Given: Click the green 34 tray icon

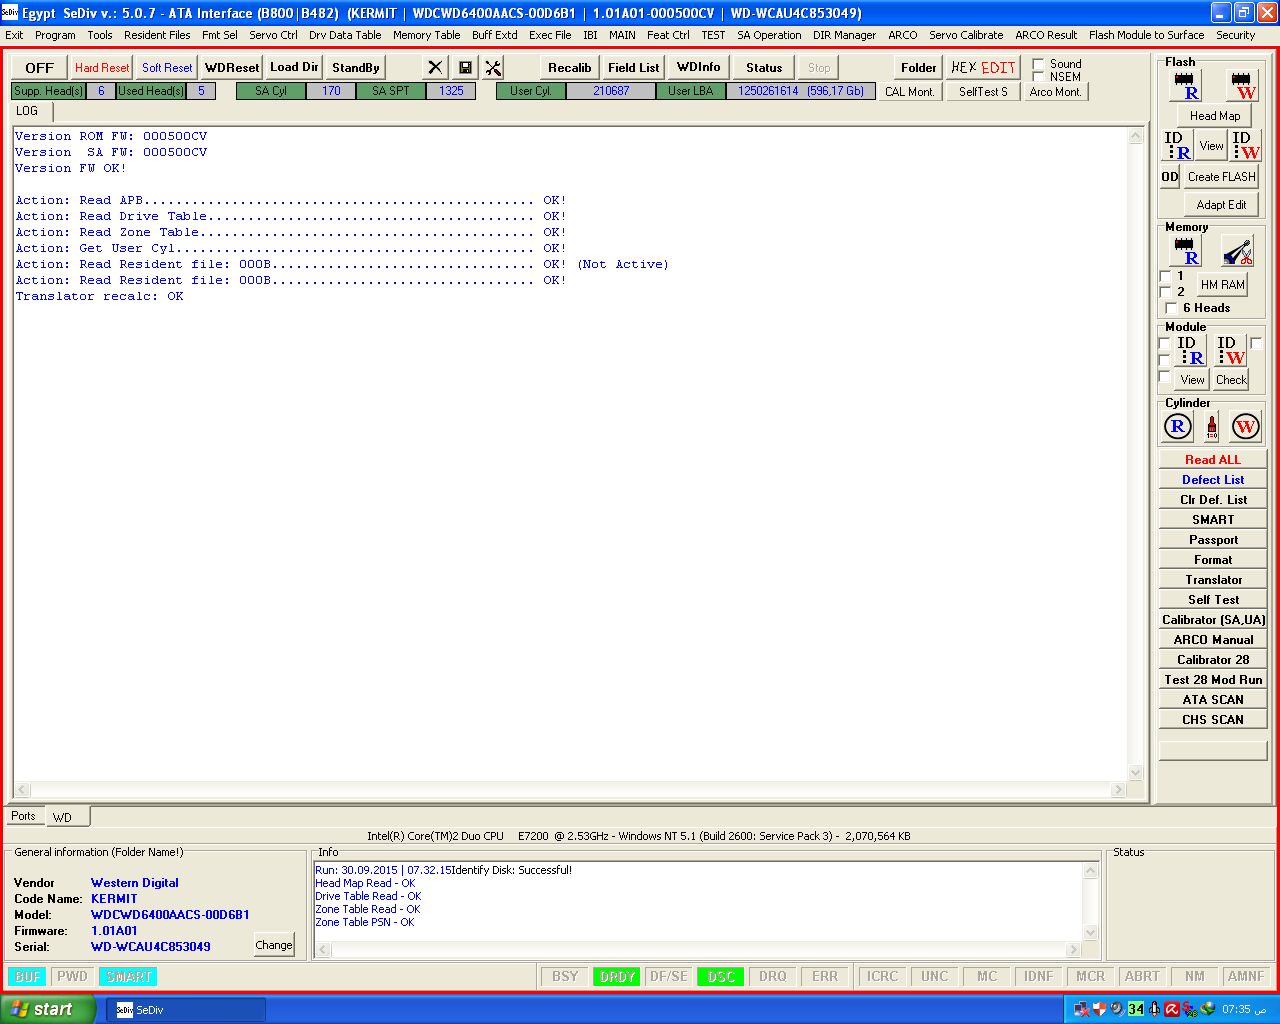Looking at the screenshot, I should (1136, 1009).
